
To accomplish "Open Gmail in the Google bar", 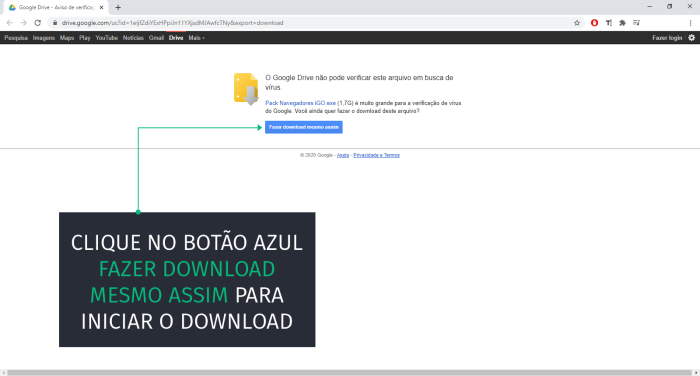I will pos(156,38).
